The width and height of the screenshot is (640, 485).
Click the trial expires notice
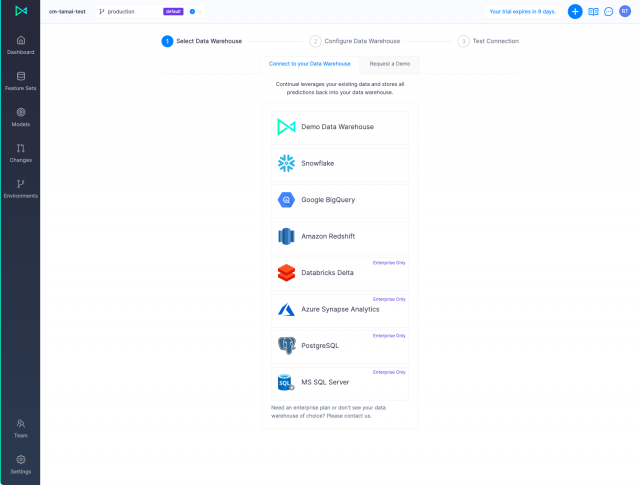coord(523,12)
